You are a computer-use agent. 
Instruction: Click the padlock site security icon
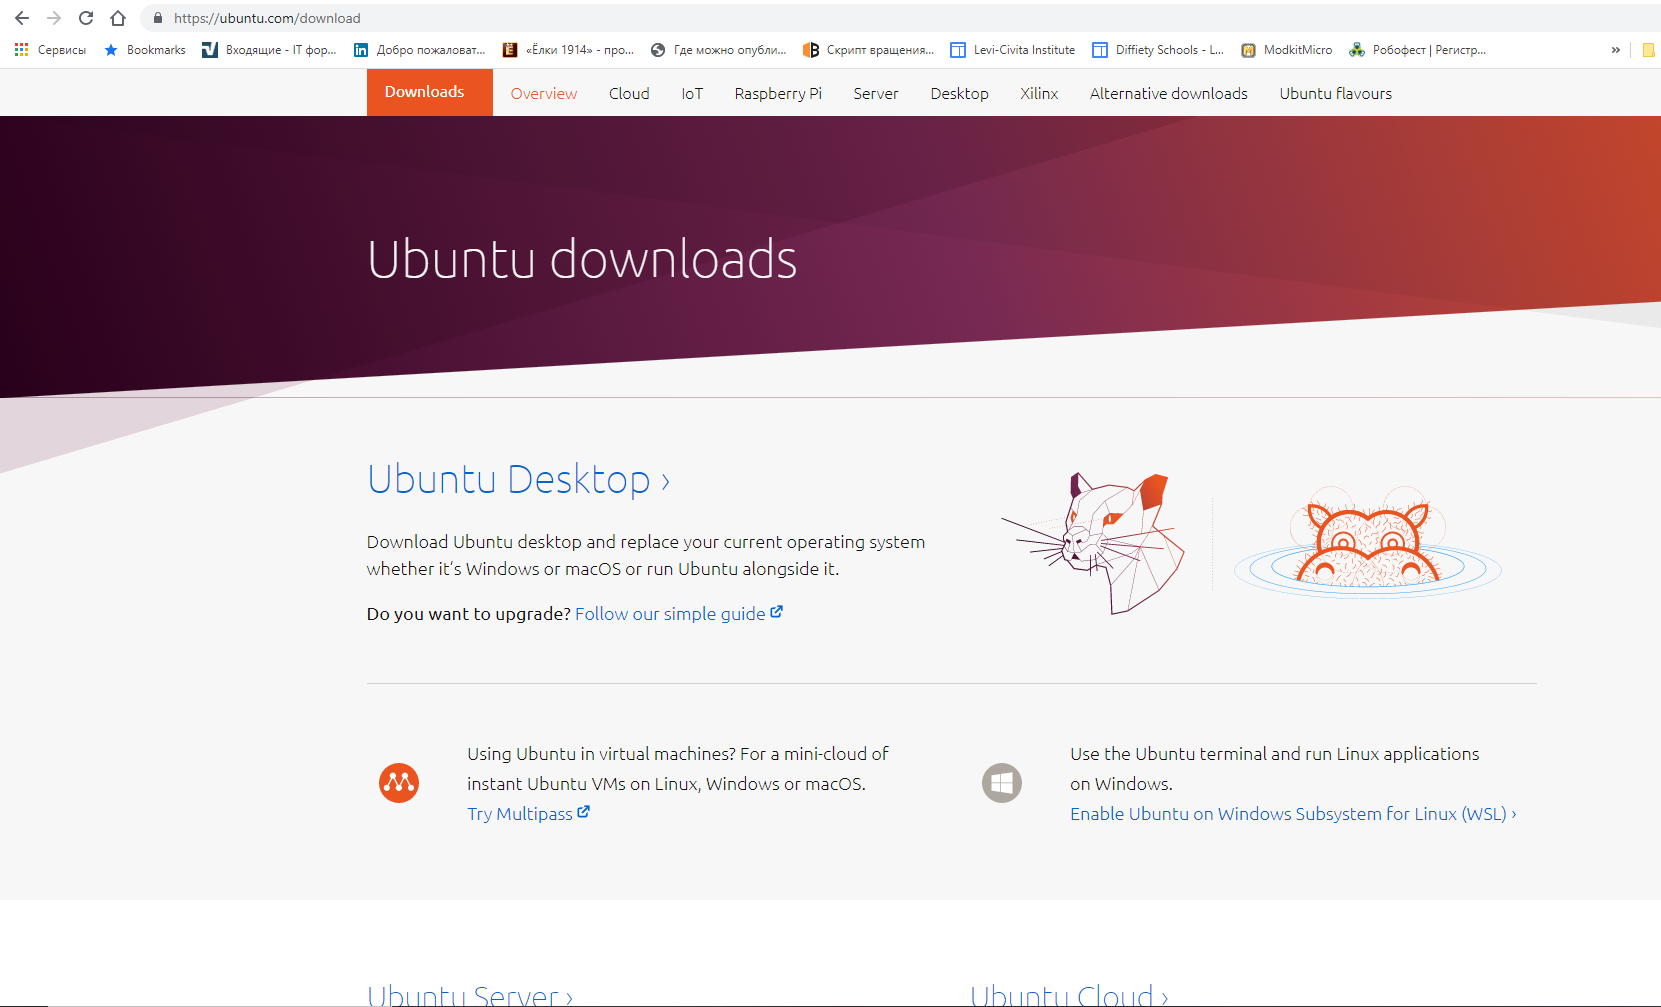(x=157, y=18)
